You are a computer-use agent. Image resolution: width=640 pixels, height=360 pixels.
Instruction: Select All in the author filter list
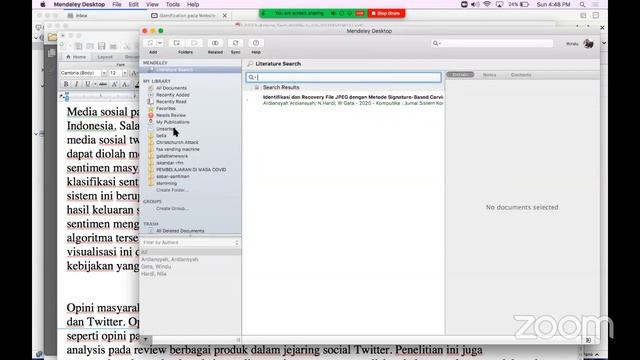click(x=190, y=252)
